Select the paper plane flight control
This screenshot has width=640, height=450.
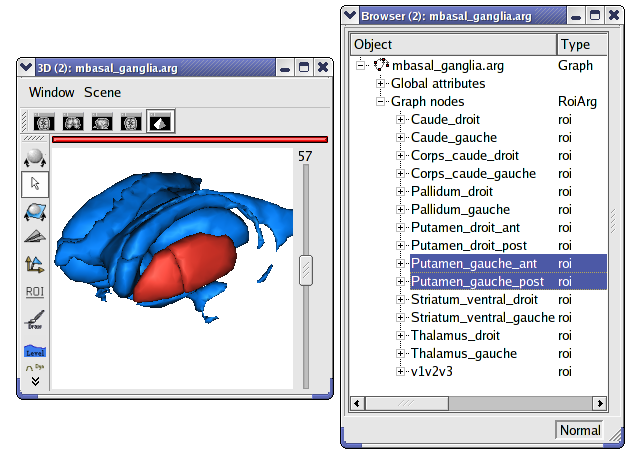tap(34, 237)
